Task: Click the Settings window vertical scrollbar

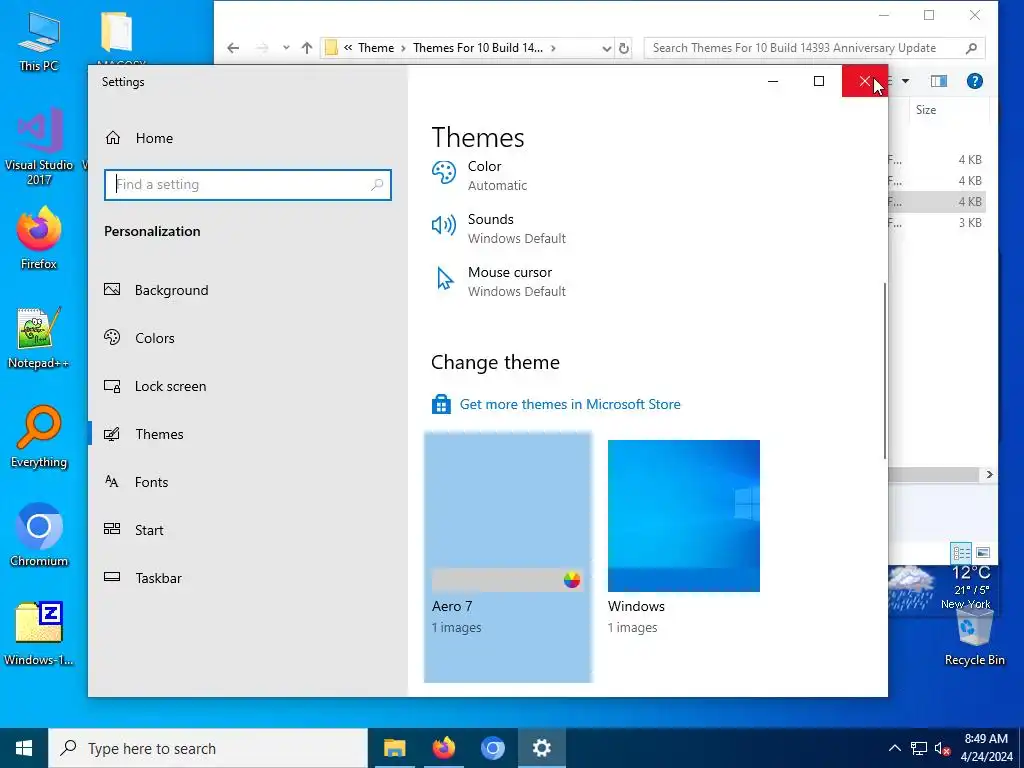Action: (885, 370)
